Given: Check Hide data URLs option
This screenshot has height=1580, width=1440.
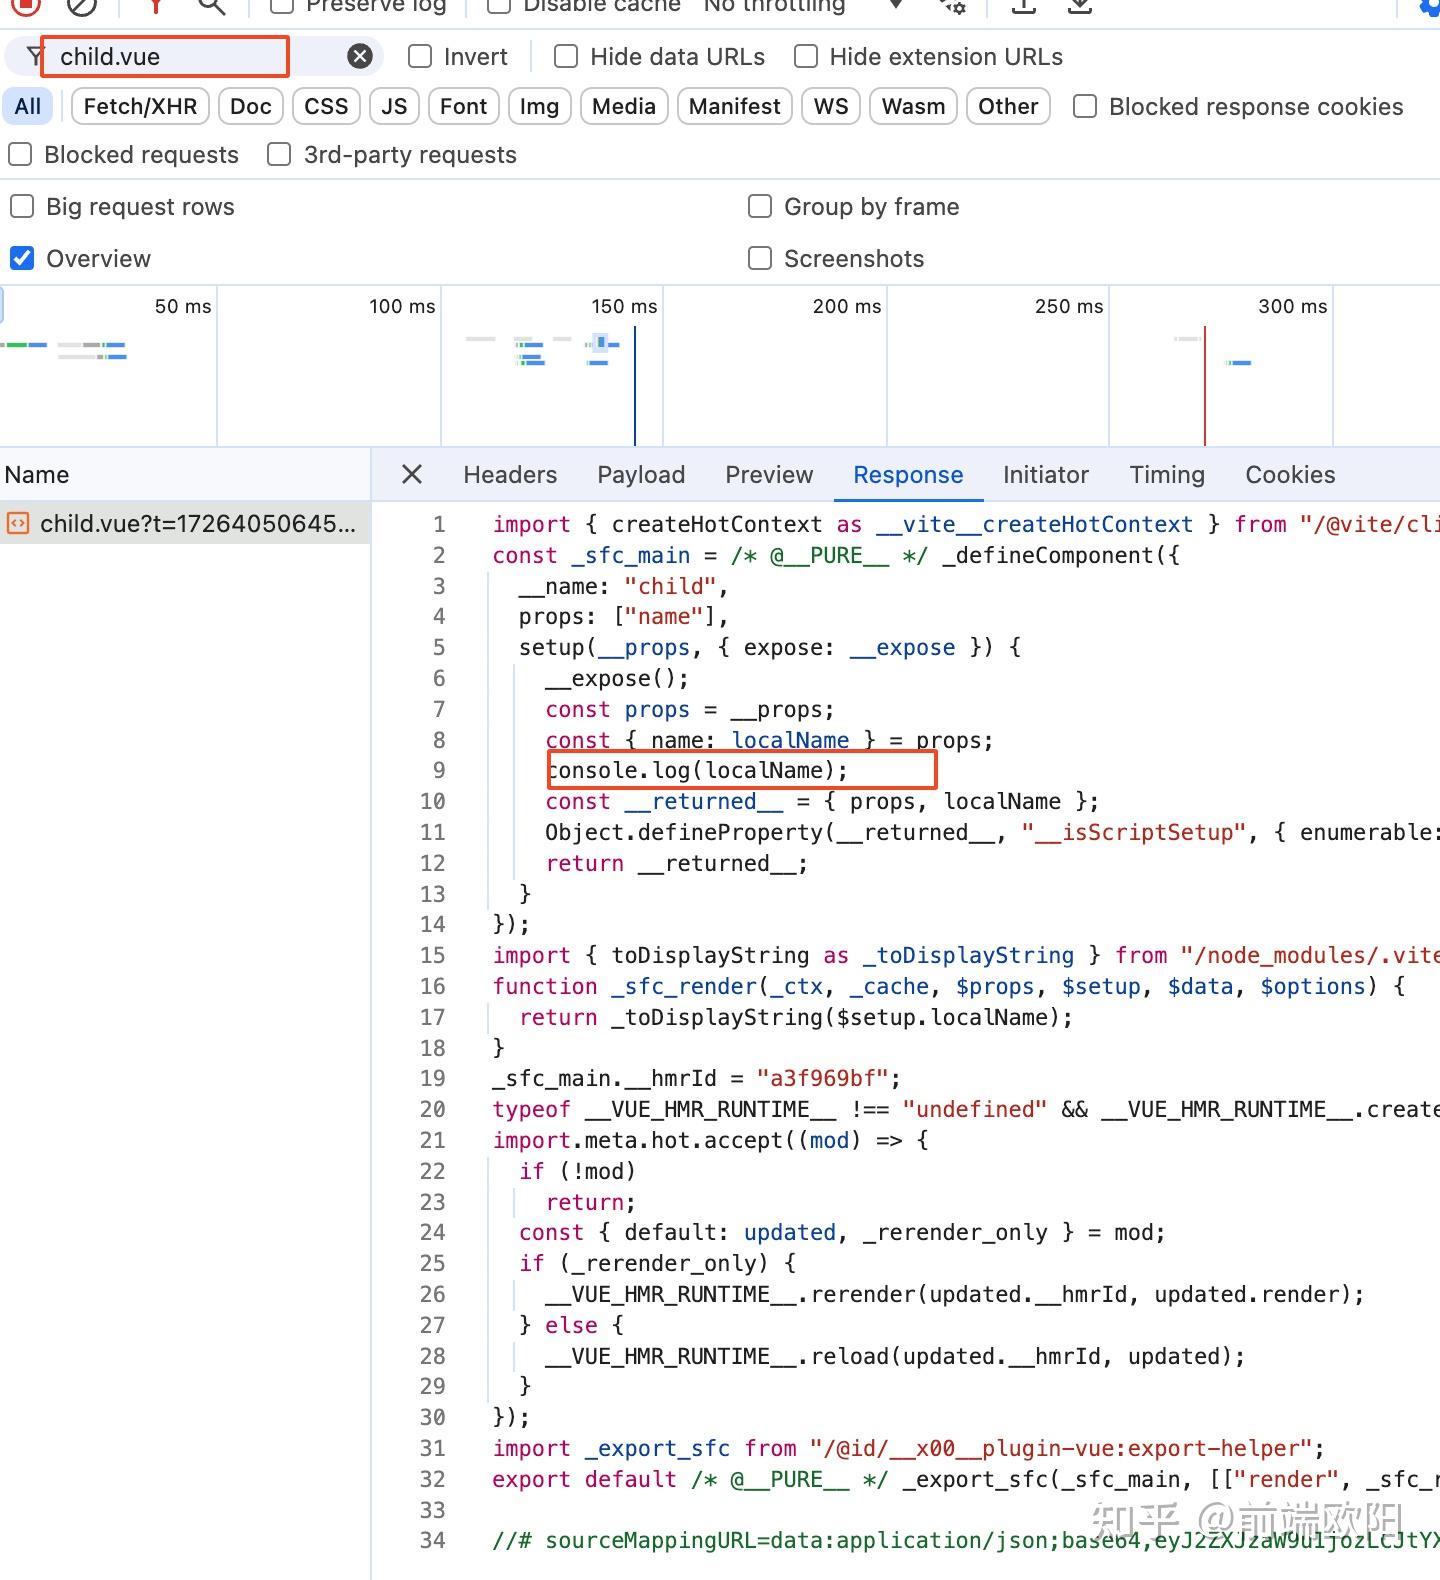Looking at the screenshot, I should pyautogui.click(x=566, y=57).
